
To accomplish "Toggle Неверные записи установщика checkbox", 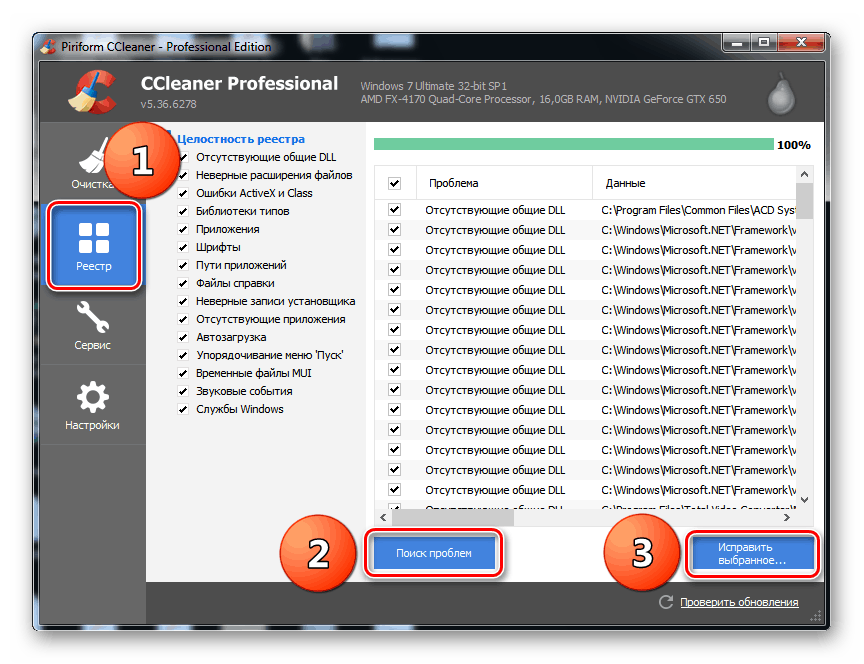I will 183,301.
